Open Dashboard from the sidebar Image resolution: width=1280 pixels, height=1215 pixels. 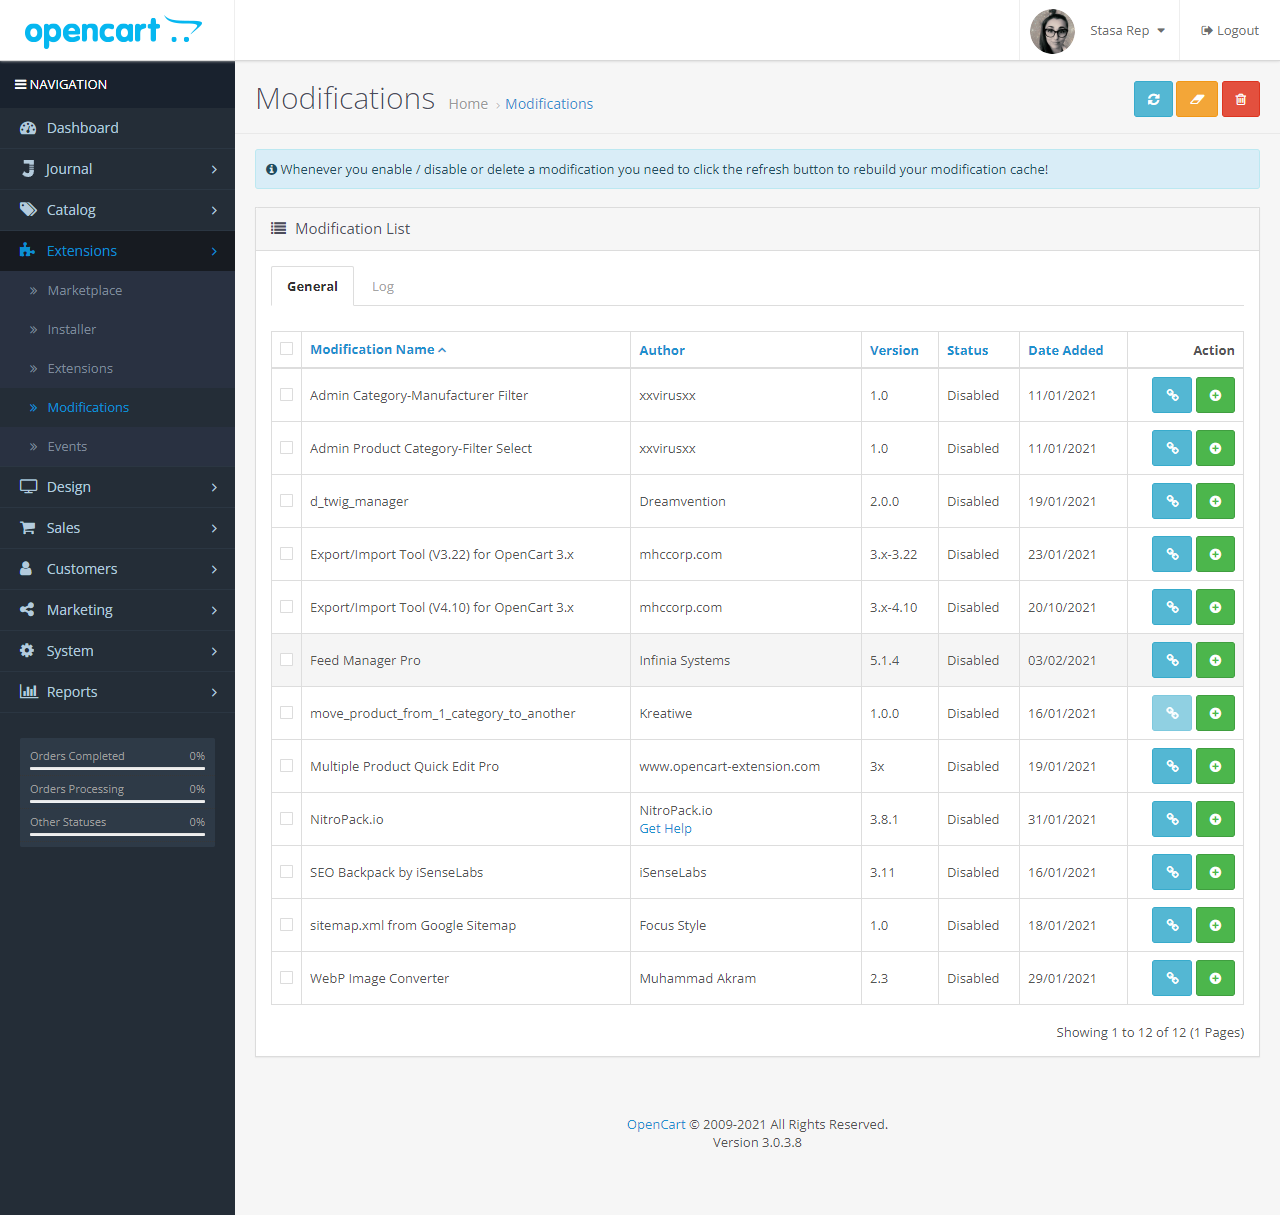pos(117,128)
